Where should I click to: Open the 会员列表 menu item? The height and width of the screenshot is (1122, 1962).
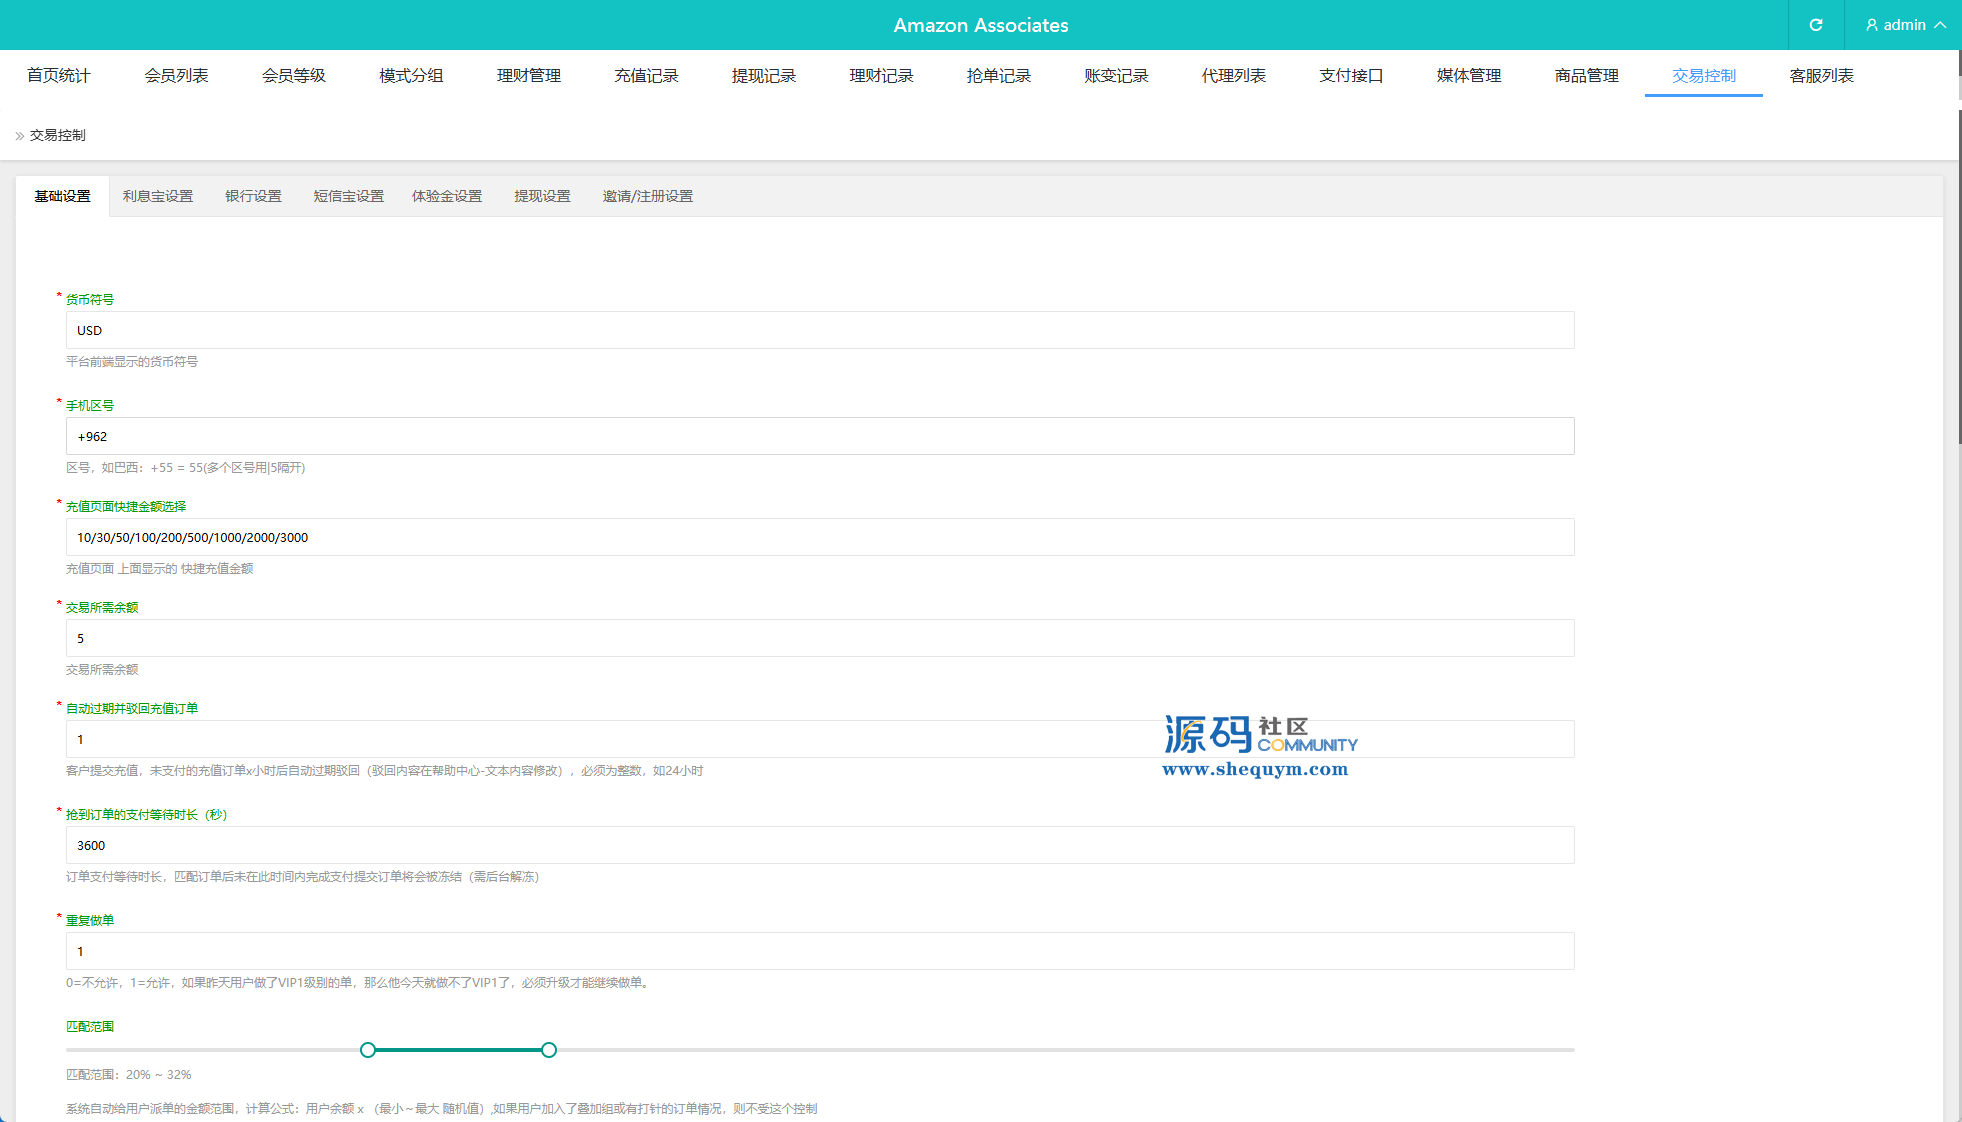176,76
